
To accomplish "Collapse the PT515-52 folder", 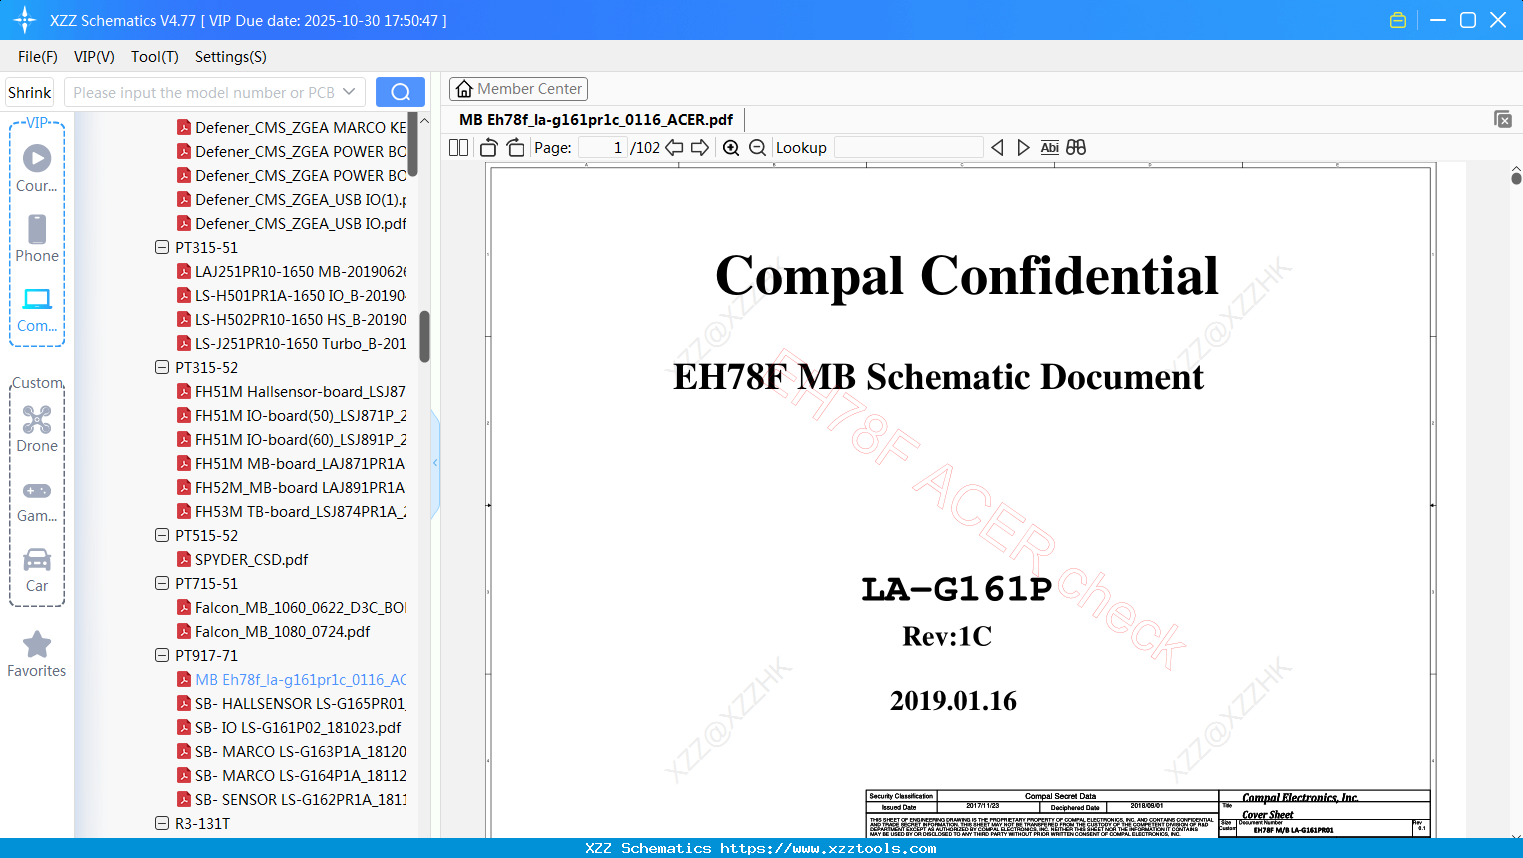I will pos(162,535).
